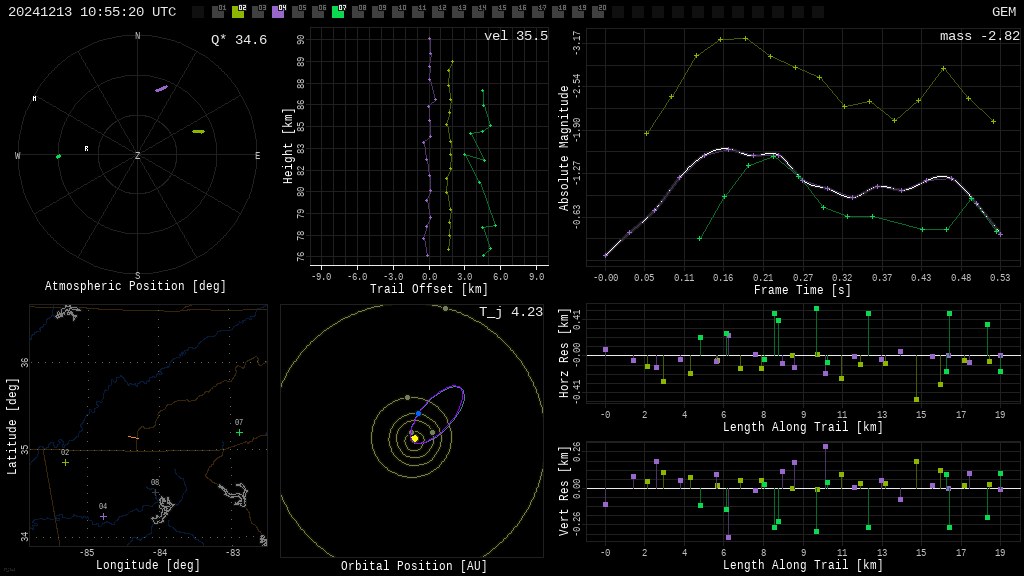Select yellow-green streak in atmospheric position plot
1024x576 pixels.
pos(198,131)
